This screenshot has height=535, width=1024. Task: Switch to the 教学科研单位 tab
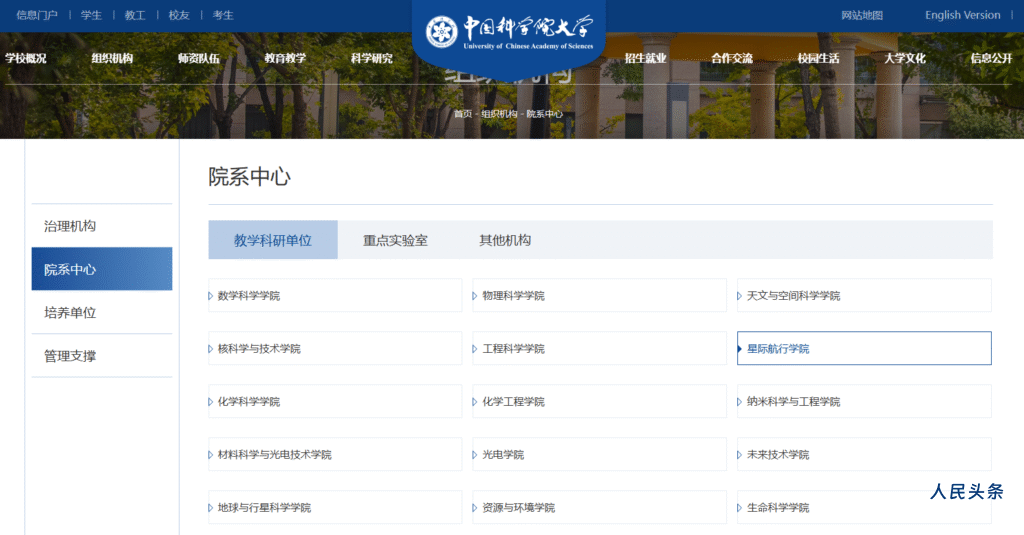coord(273,240)
